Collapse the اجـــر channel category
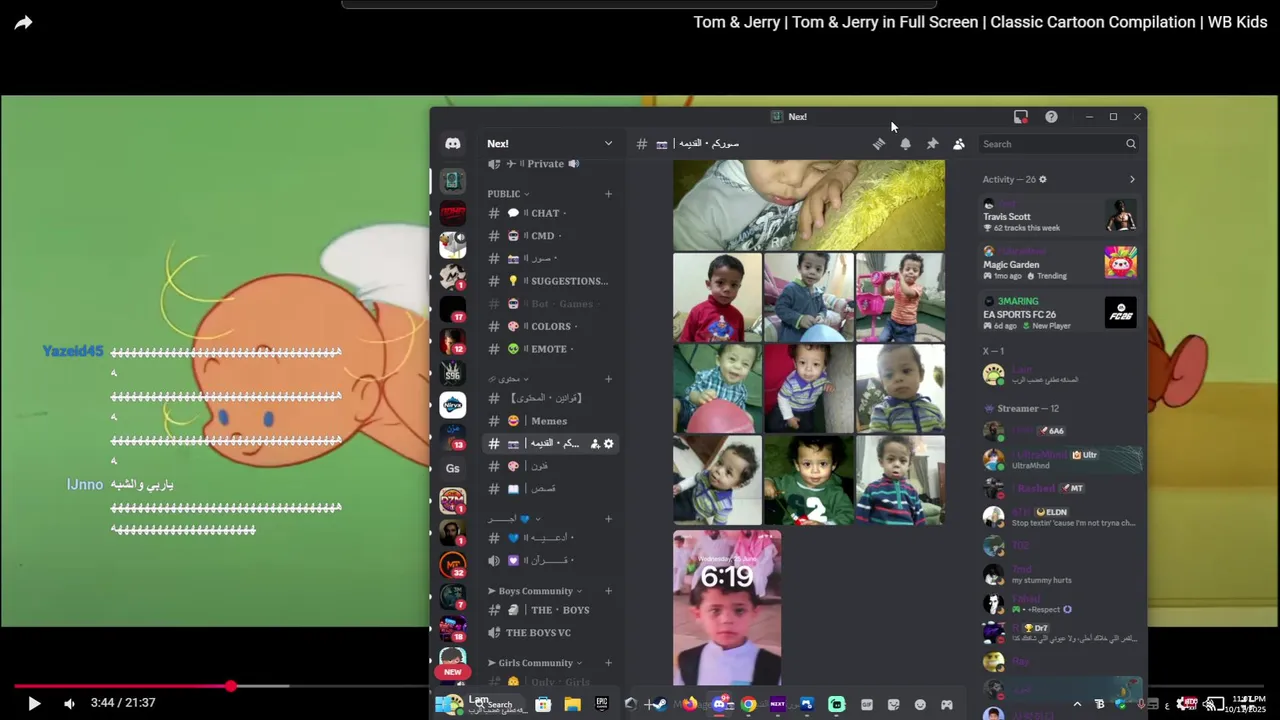The height and width of the screenshot is (720, 1280). tap(514, 519)
